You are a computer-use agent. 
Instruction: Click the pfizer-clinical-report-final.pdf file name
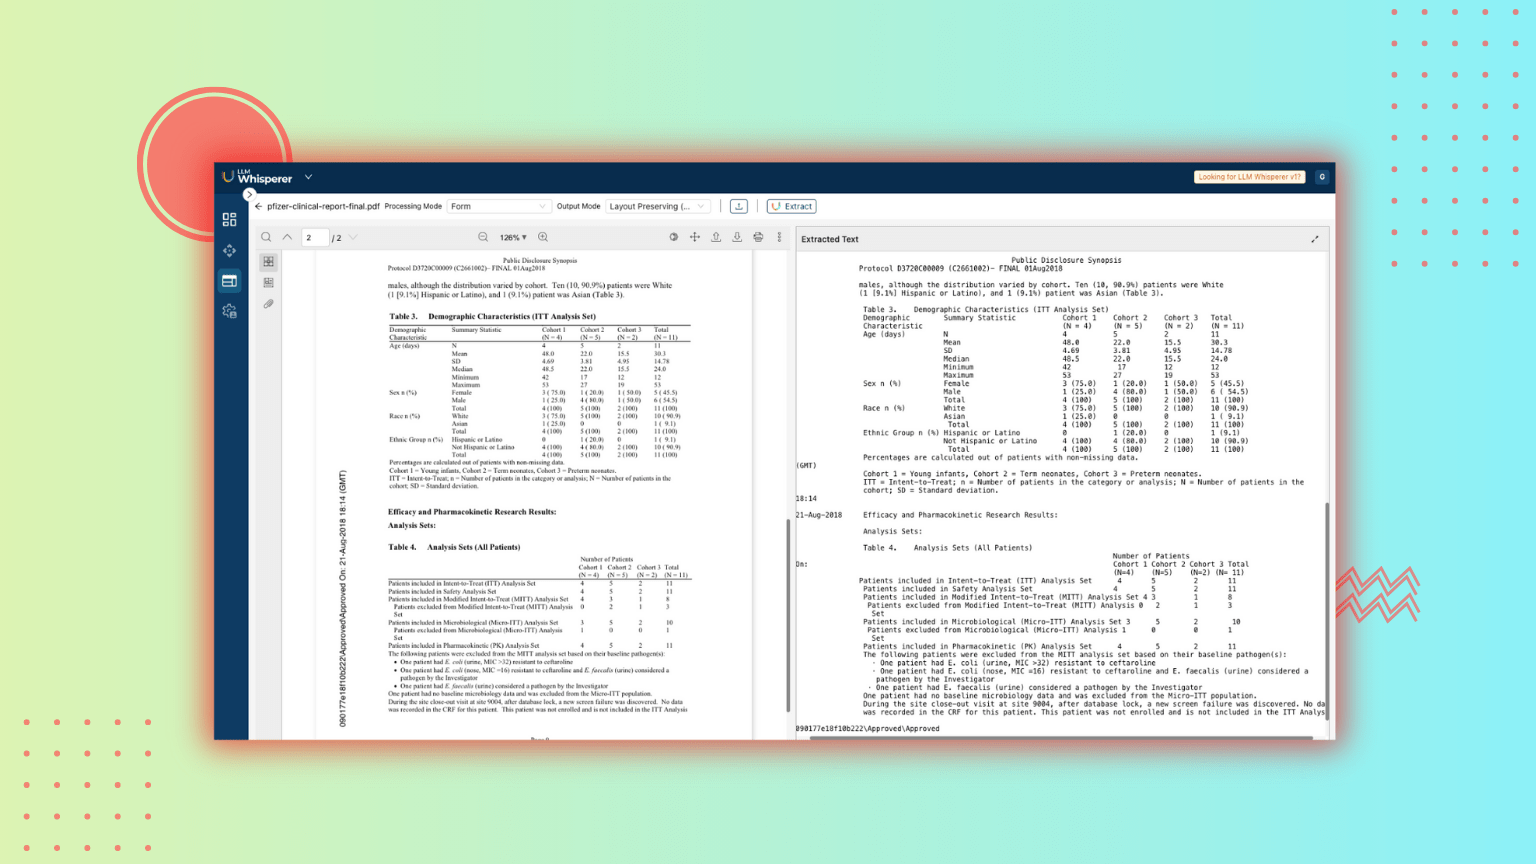[x=323, y=206]
